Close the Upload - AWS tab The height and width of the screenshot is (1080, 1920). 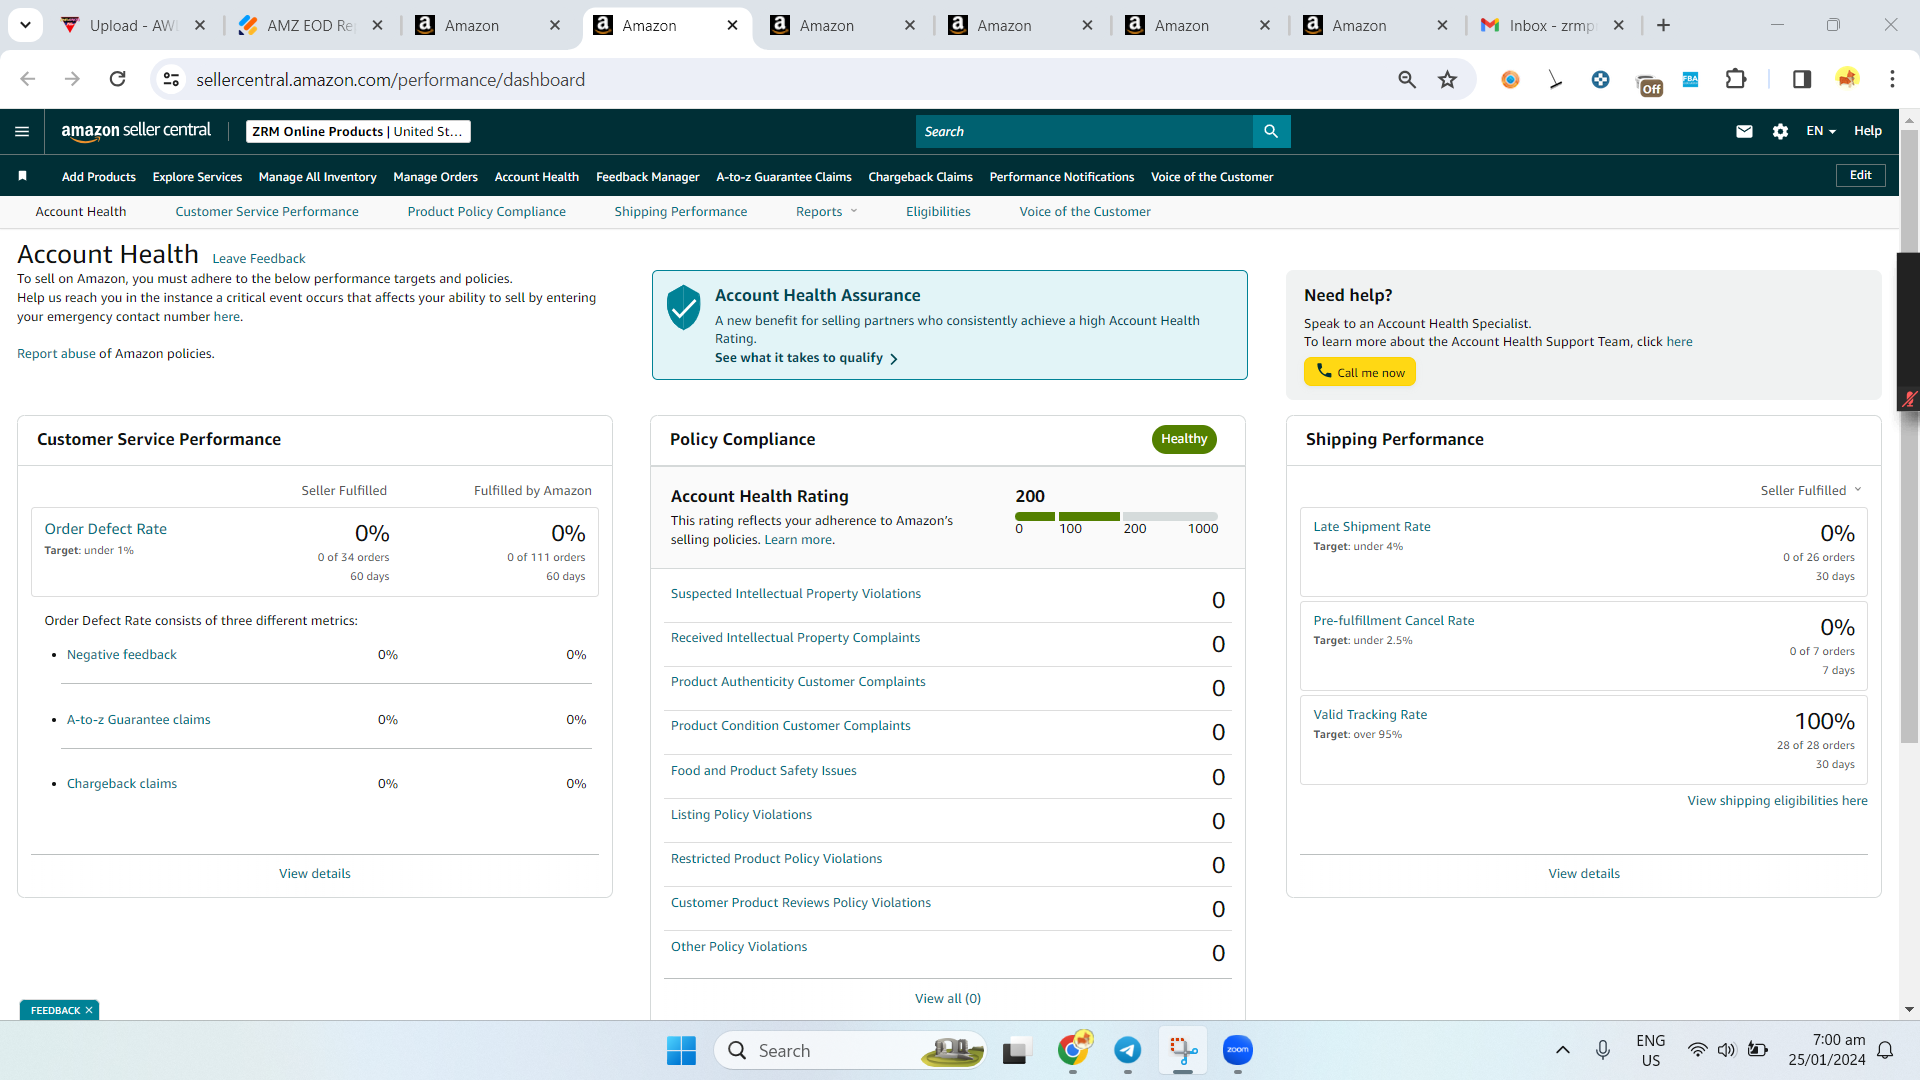(200, 25)
